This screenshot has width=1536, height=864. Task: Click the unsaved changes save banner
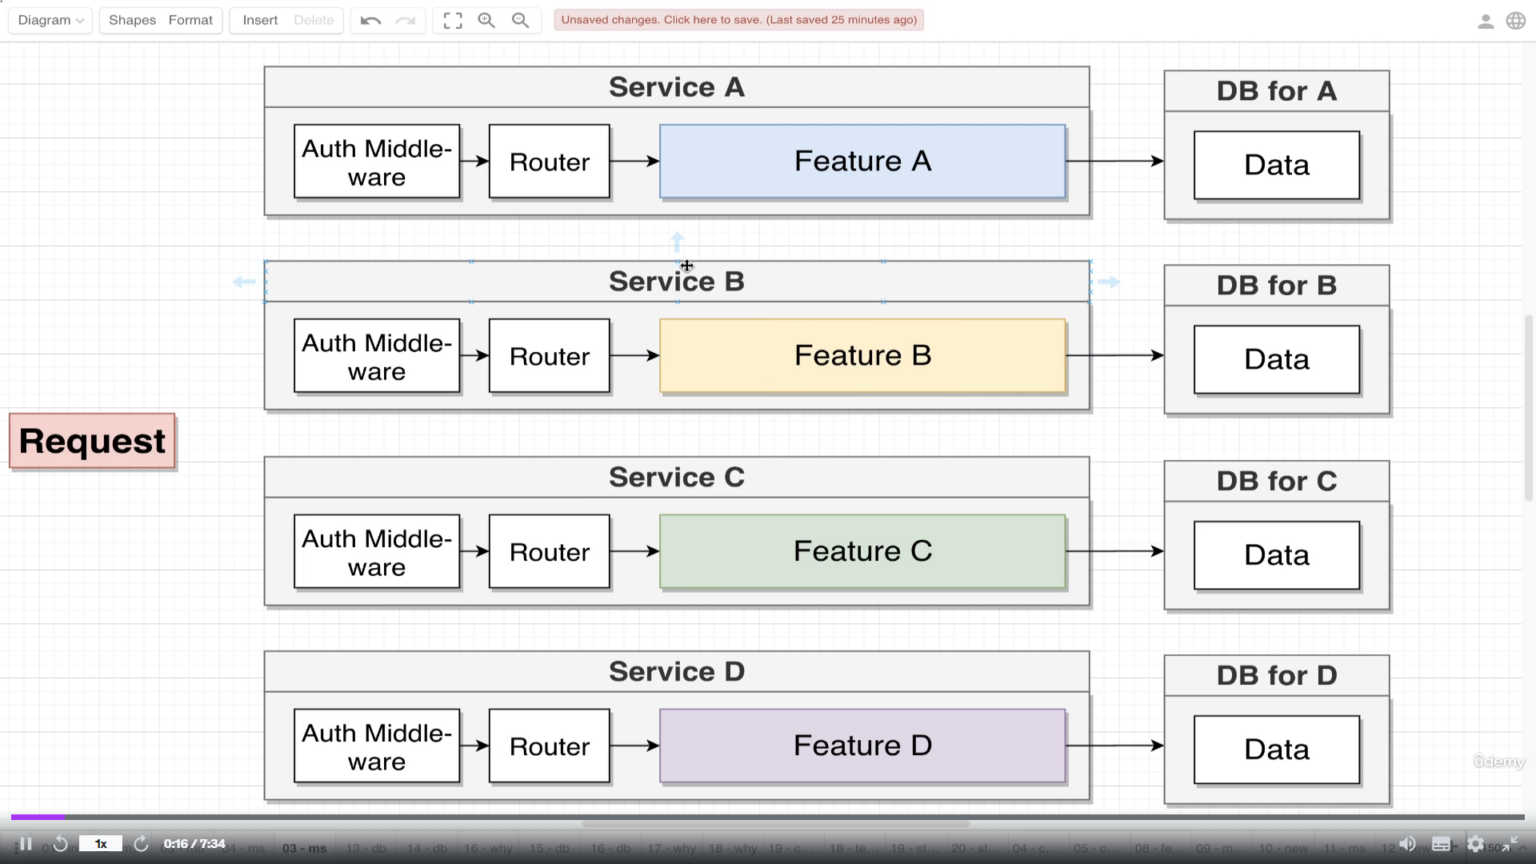point(738,20)
